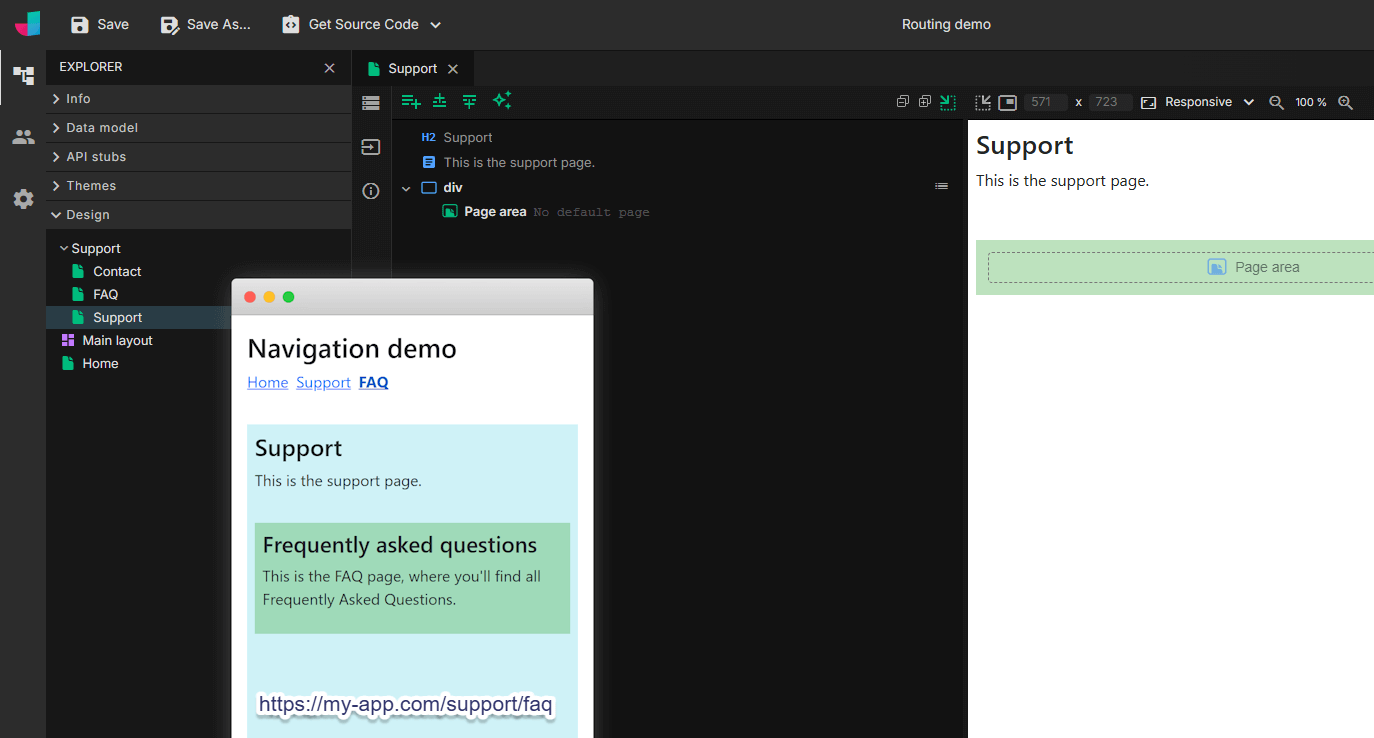Click the AI sparkle icon in component toolbar
The width and height of the screenshot is (1374, 738).
[502, 100]
